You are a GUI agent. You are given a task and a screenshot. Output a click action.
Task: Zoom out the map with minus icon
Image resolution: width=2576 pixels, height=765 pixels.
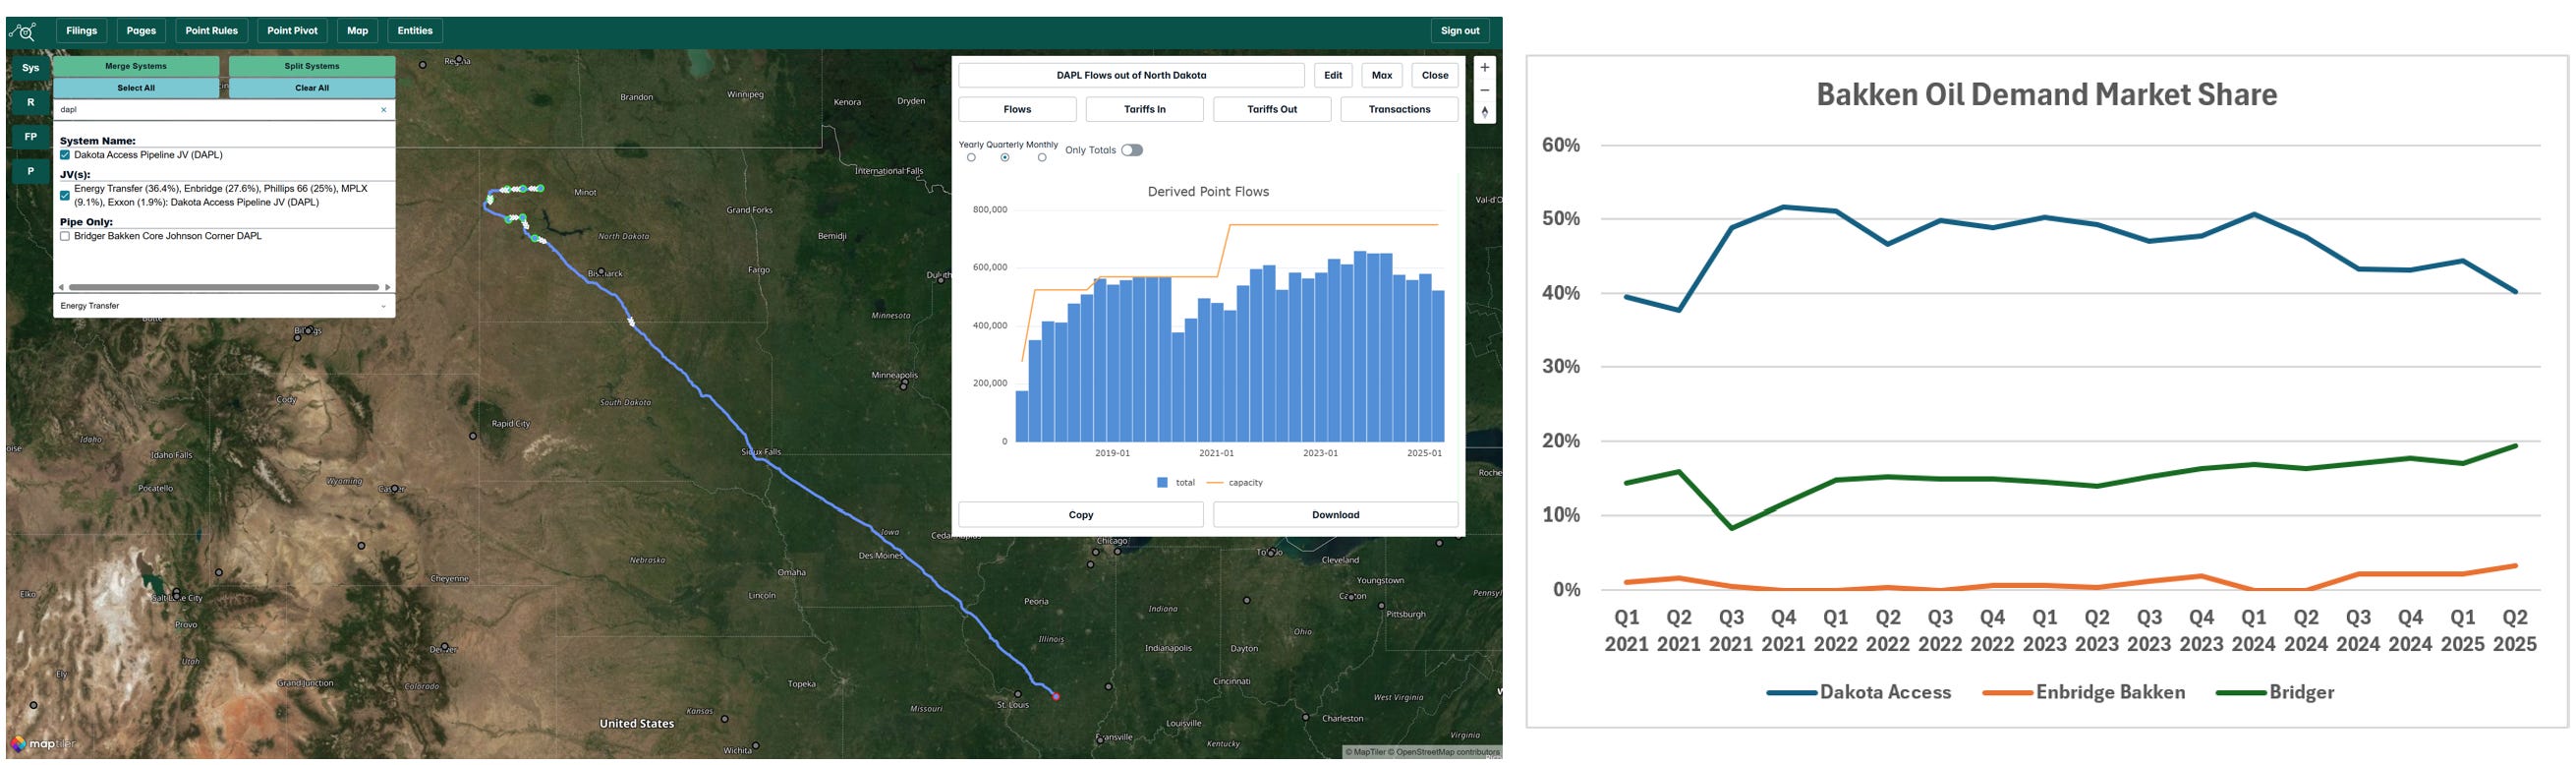(1485, 90)
